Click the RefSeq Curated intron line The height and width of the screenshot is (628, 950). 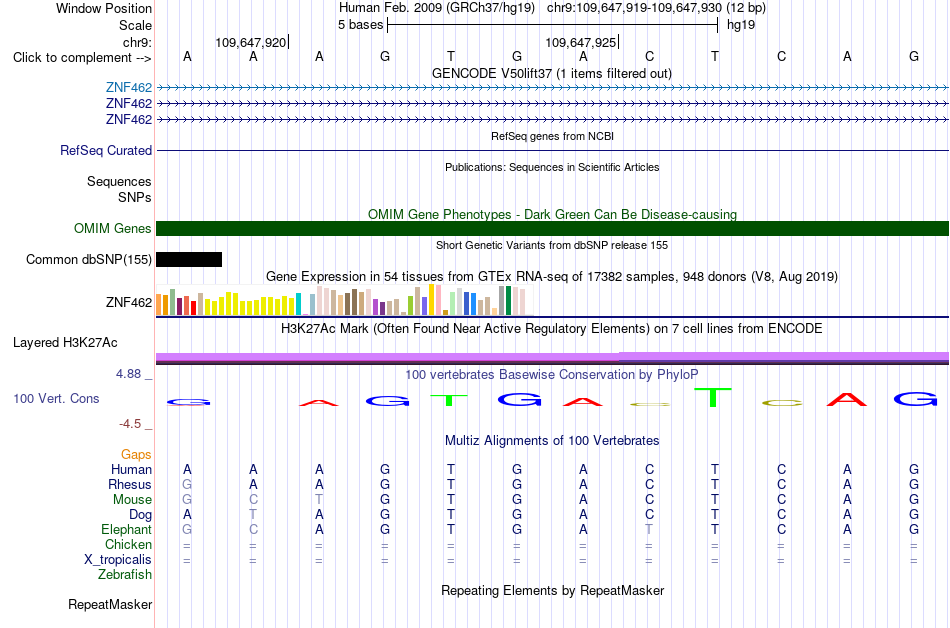click(552, 150)
